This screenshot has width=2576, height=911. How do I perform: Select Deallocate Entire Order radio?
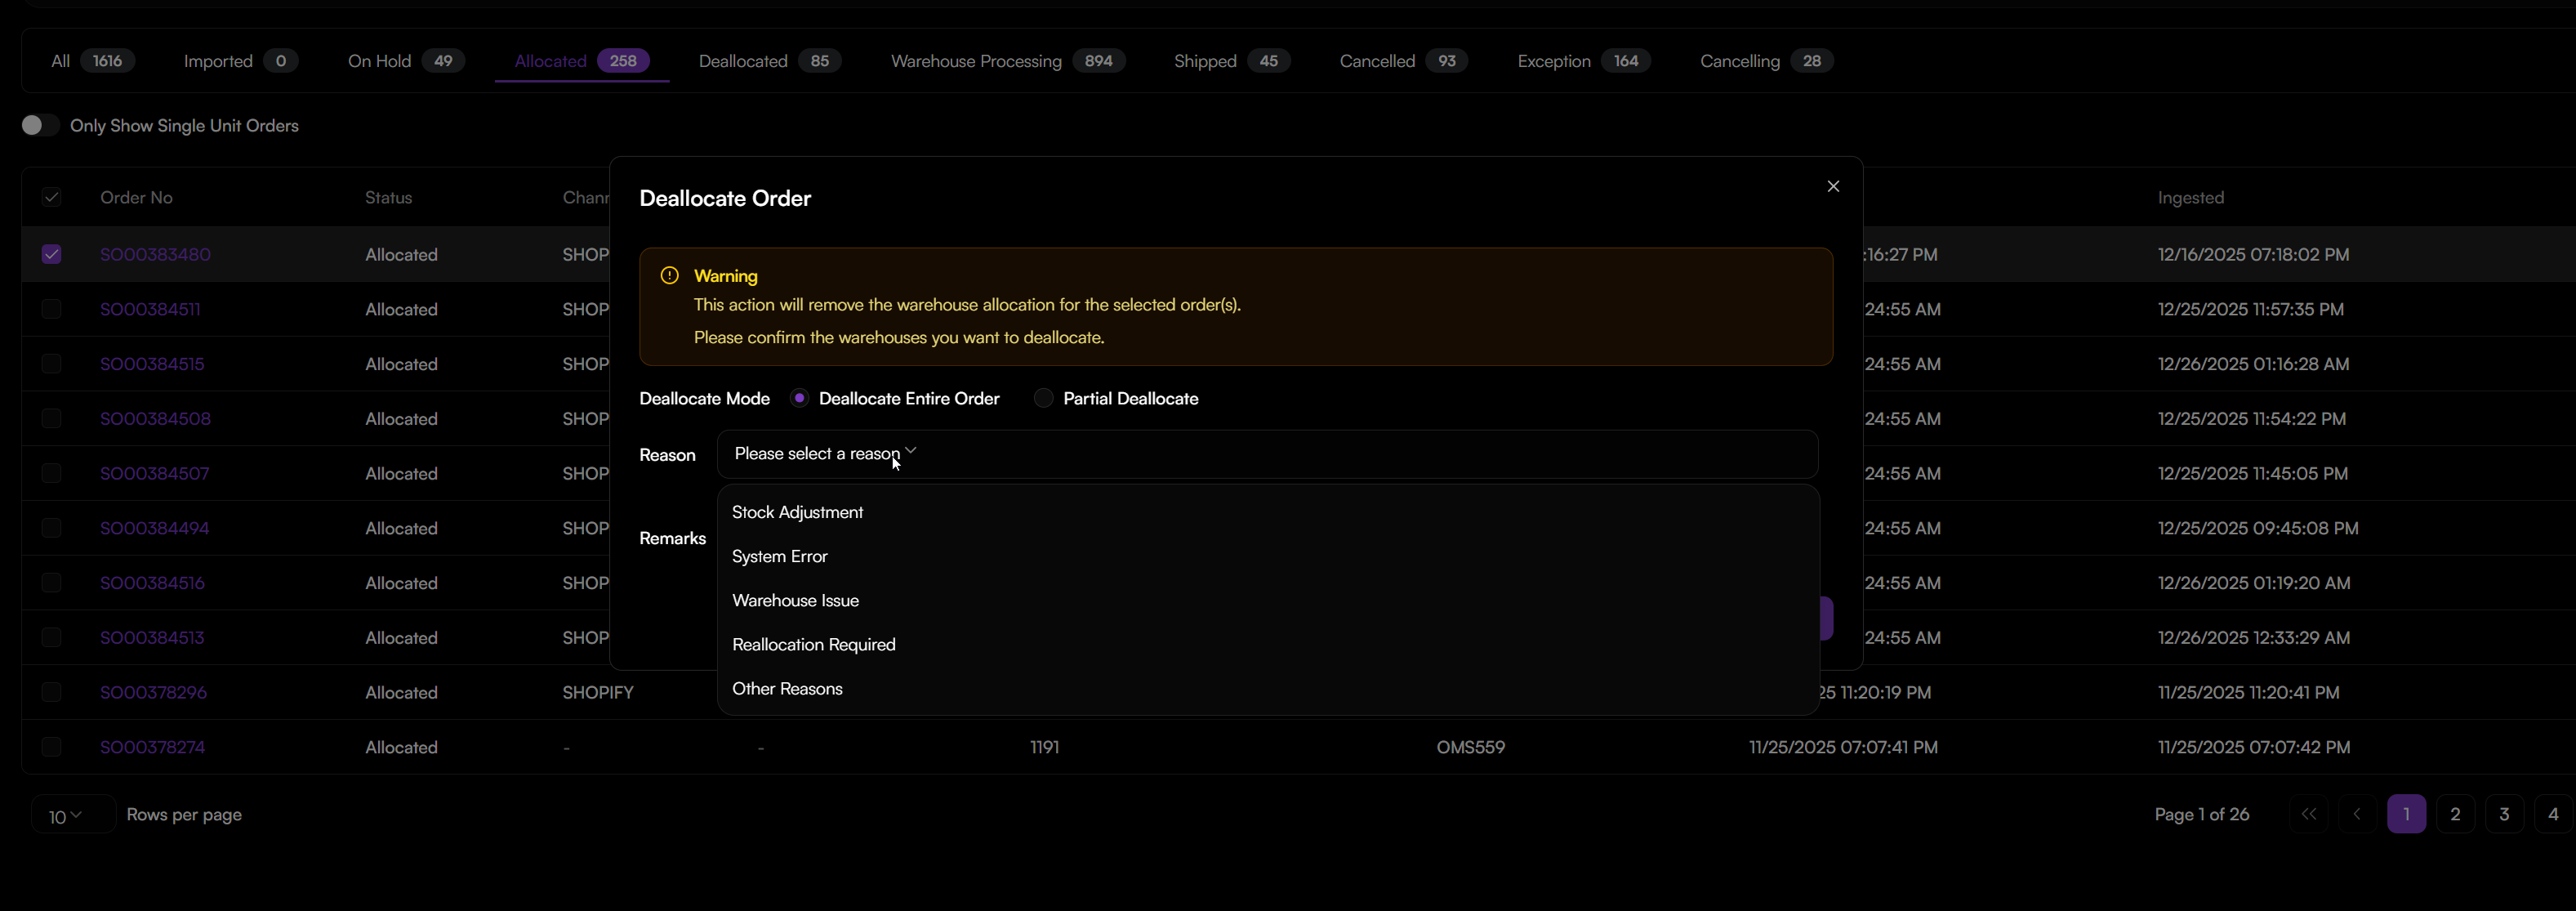pyautogui.click(x=799, y=398)
